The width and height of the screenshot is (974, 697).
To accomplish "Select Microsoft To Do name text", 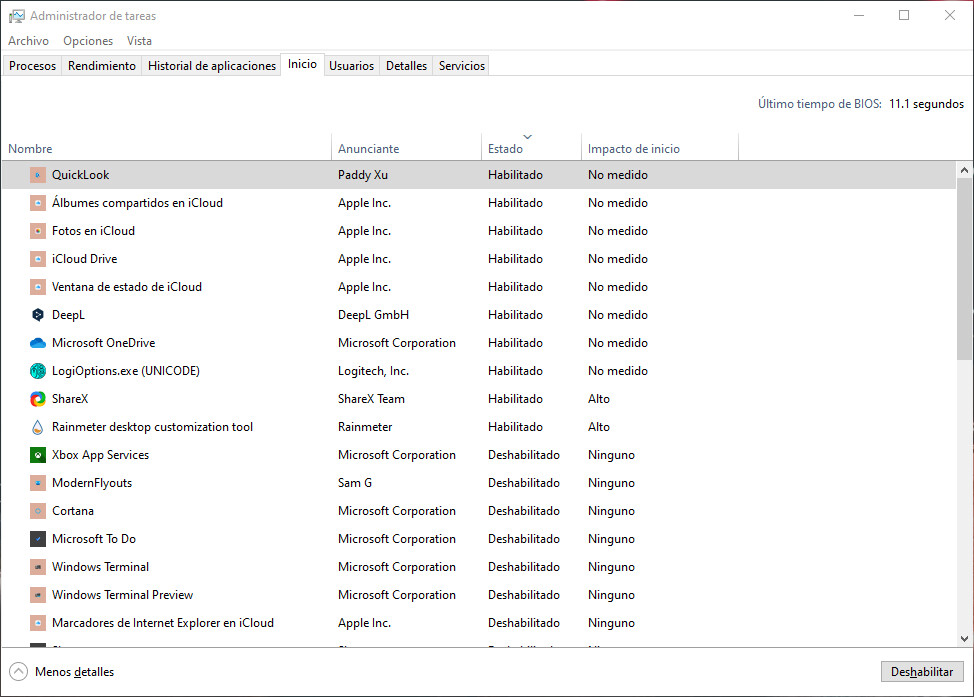I will coord(94,539).
